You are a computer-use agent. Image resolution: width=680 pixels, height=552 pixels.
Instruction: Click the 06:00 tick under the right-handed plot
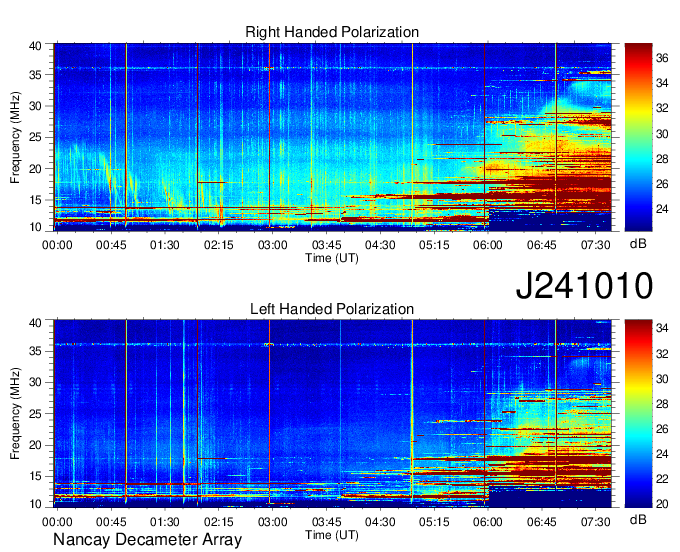pos(488,245)
